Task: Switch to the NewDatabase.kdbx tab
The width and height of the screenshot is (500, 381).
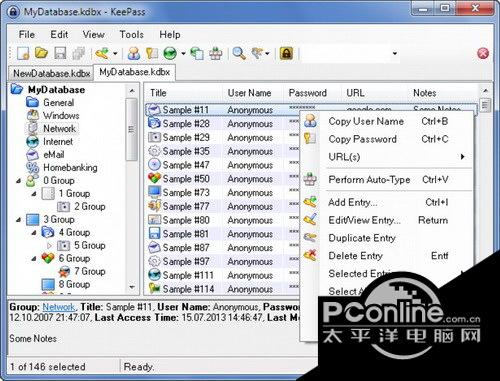Action: [x=51, y=73]
